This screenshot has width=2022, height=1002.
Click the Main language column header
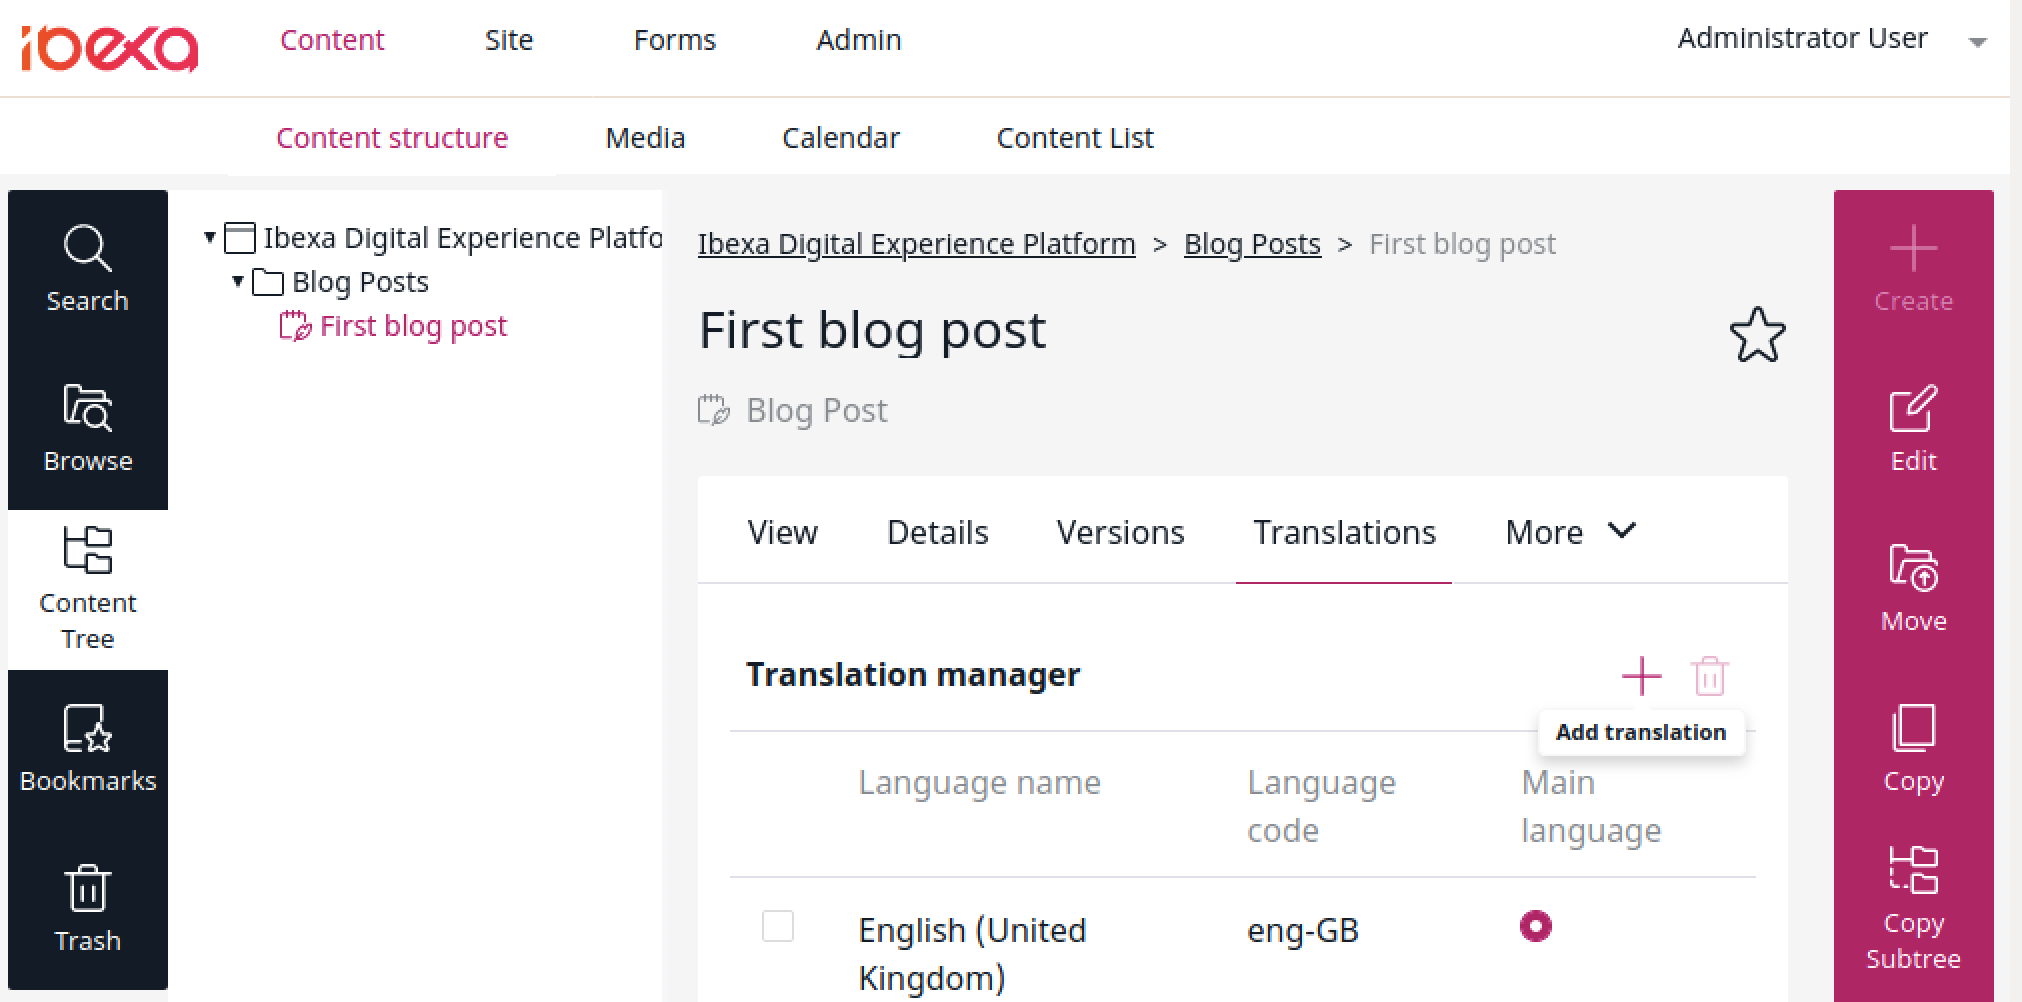(1591, 806)
